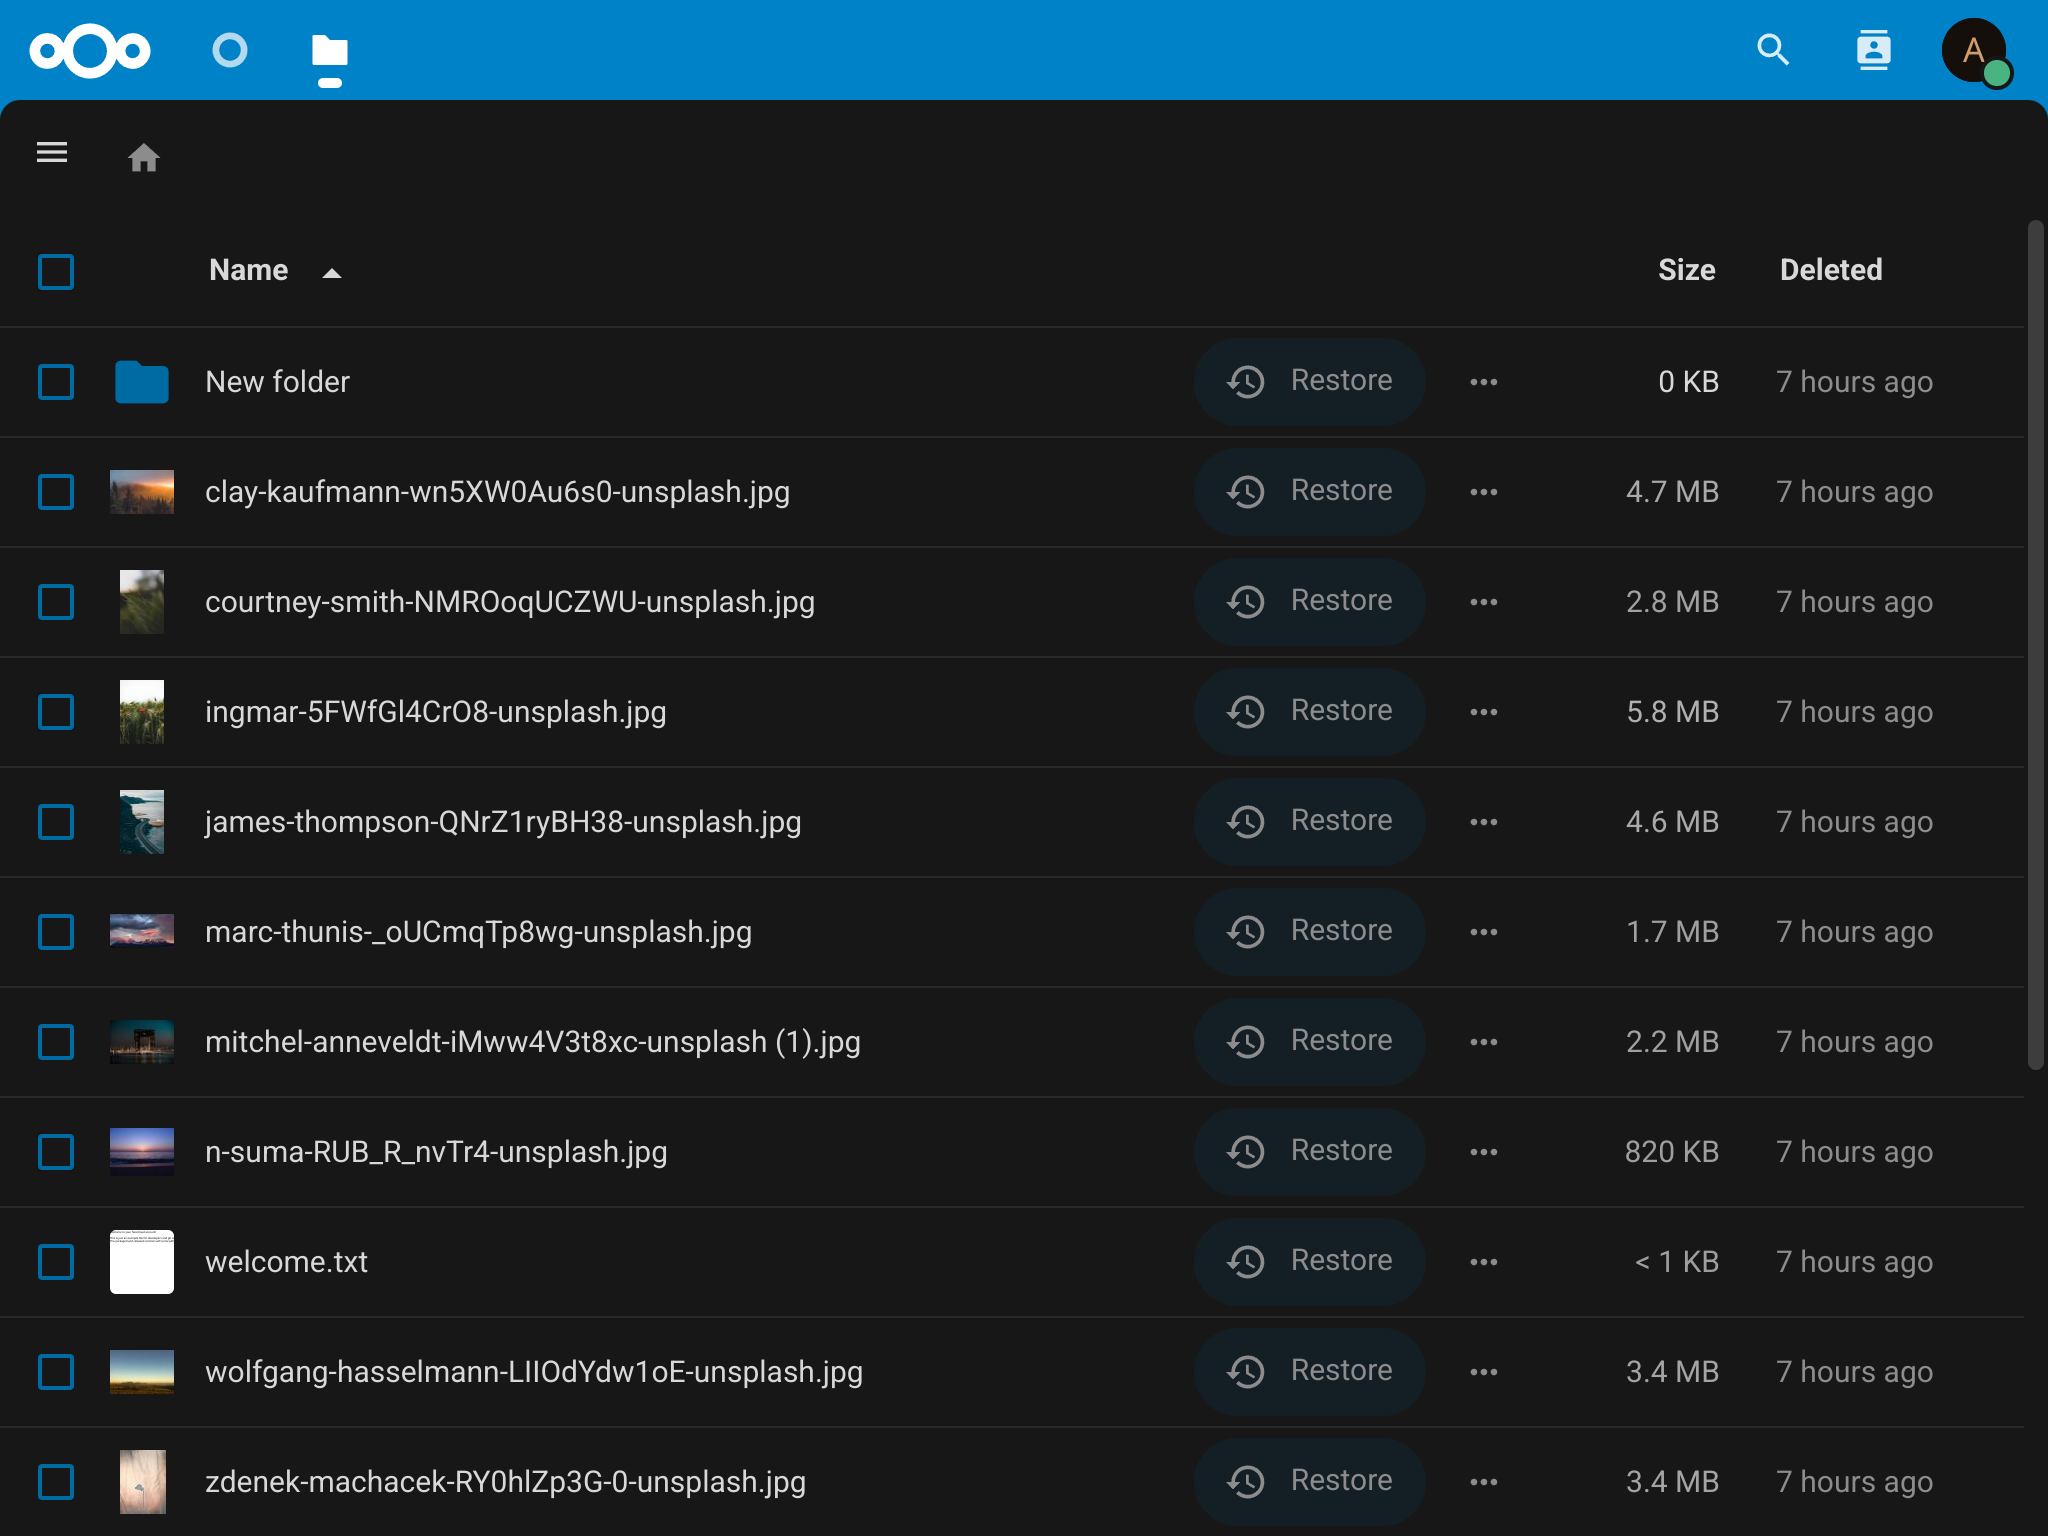Sort by Name column header
Screen dimensions: 2048x1536
(x=249, y=271)
